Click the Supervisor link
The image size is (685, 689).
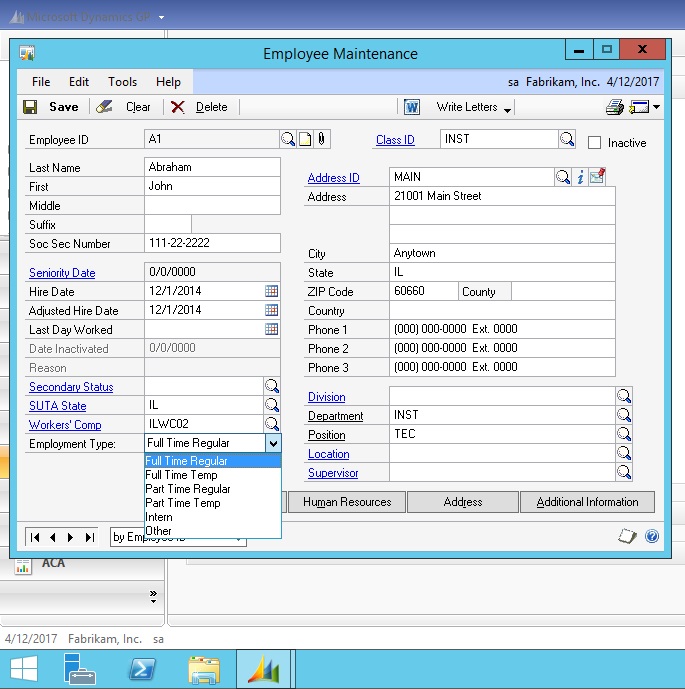(x=333, y=473)
